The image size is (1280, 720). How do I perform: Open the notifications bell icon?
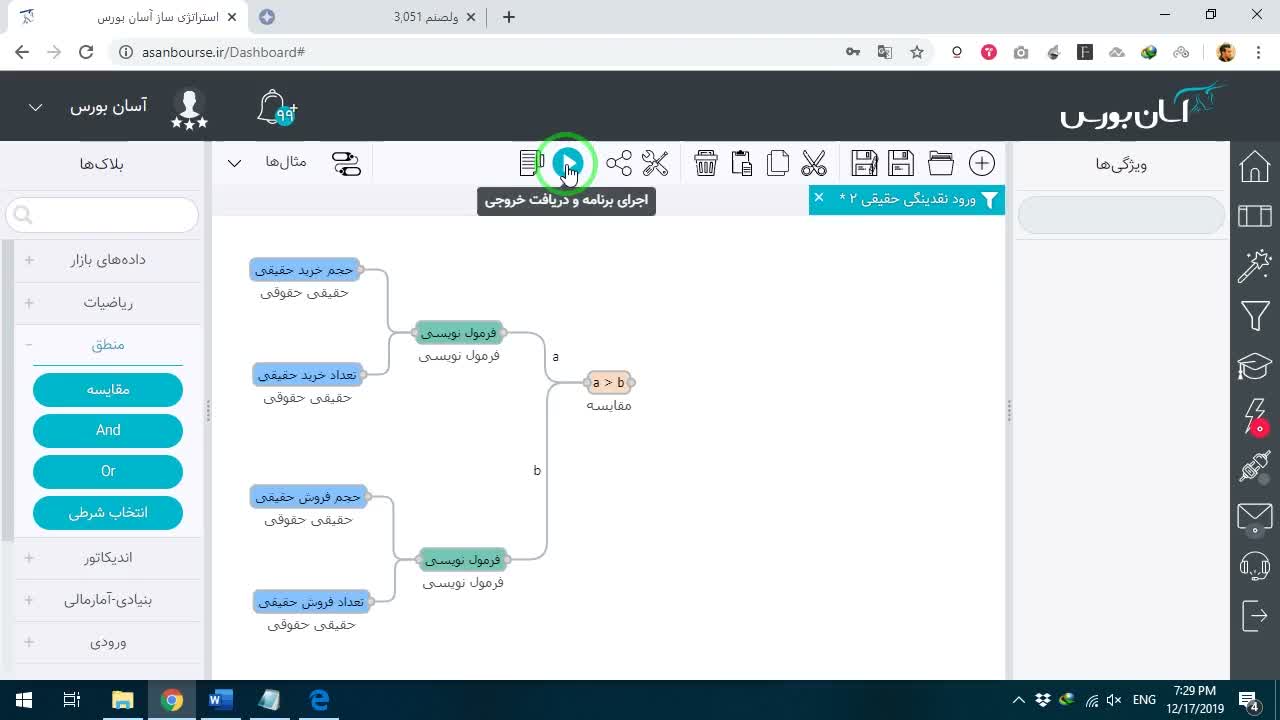275,107
